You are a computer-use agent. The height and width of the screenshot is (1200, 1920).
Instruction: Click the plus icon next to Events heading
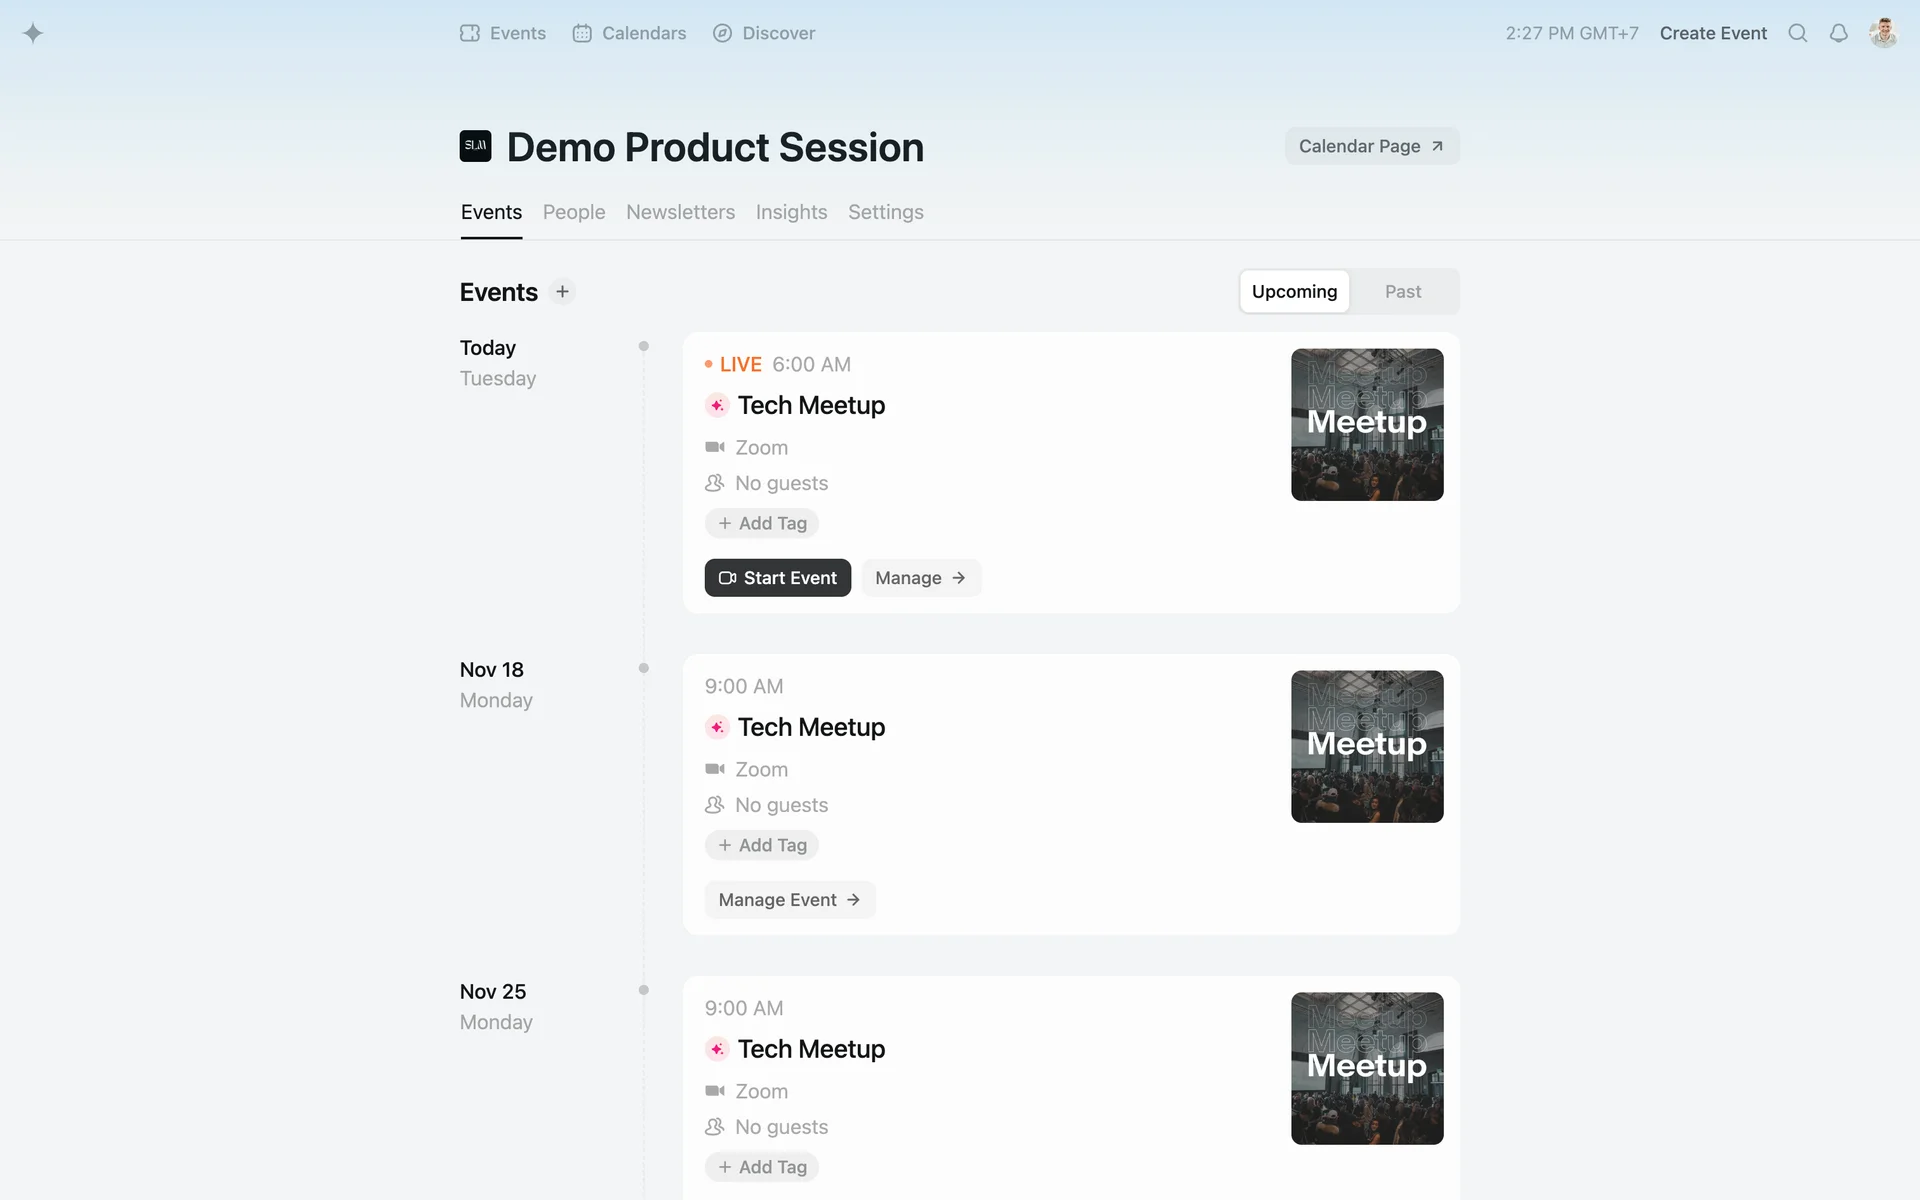point(562,292)
